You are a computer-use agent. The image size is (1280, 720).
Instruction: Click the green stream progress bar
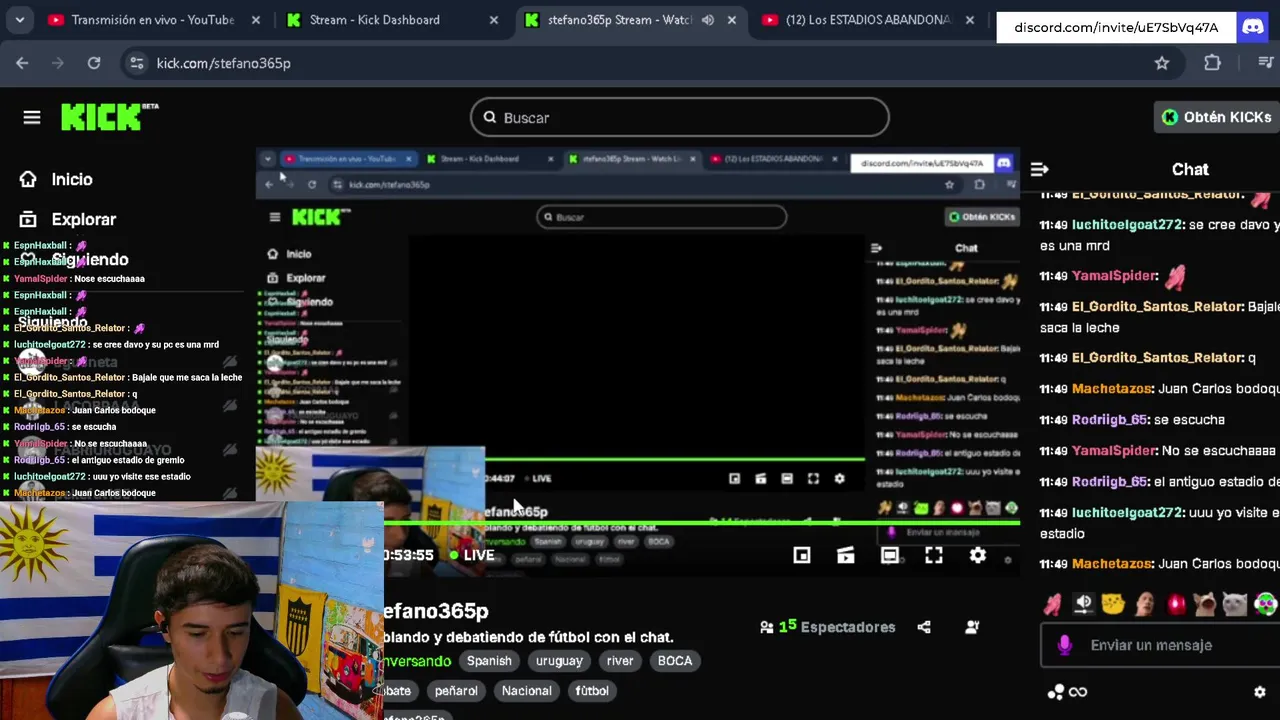coord(702,522)
